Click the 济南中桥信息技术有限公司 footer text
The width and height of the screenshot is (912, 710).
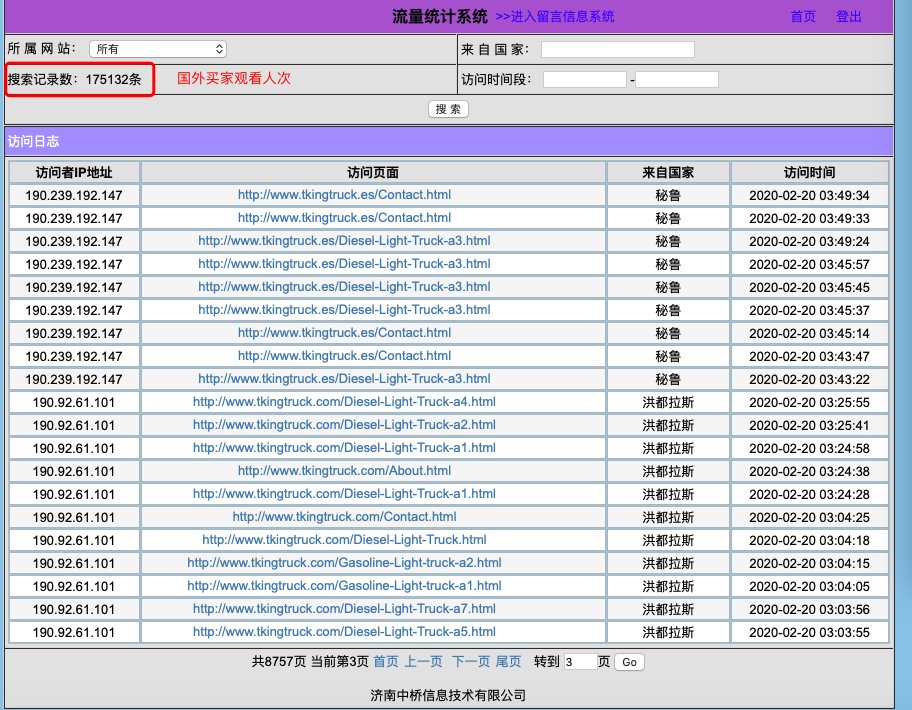[448, 695]
